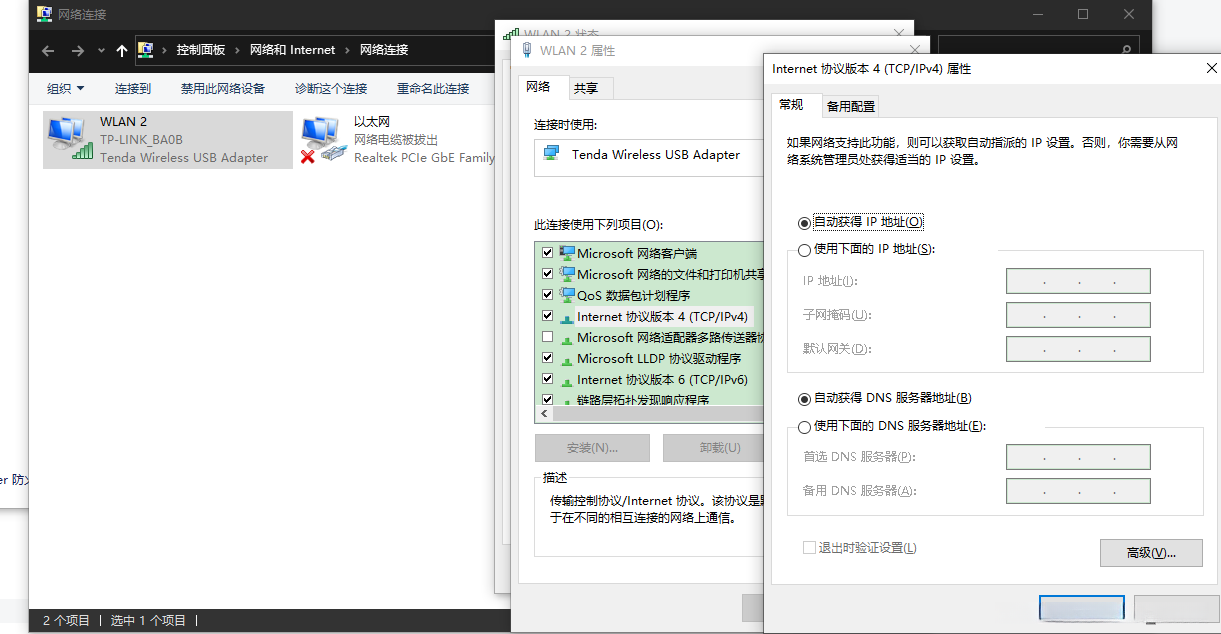Click the 网络连接 window title icon

45,14
